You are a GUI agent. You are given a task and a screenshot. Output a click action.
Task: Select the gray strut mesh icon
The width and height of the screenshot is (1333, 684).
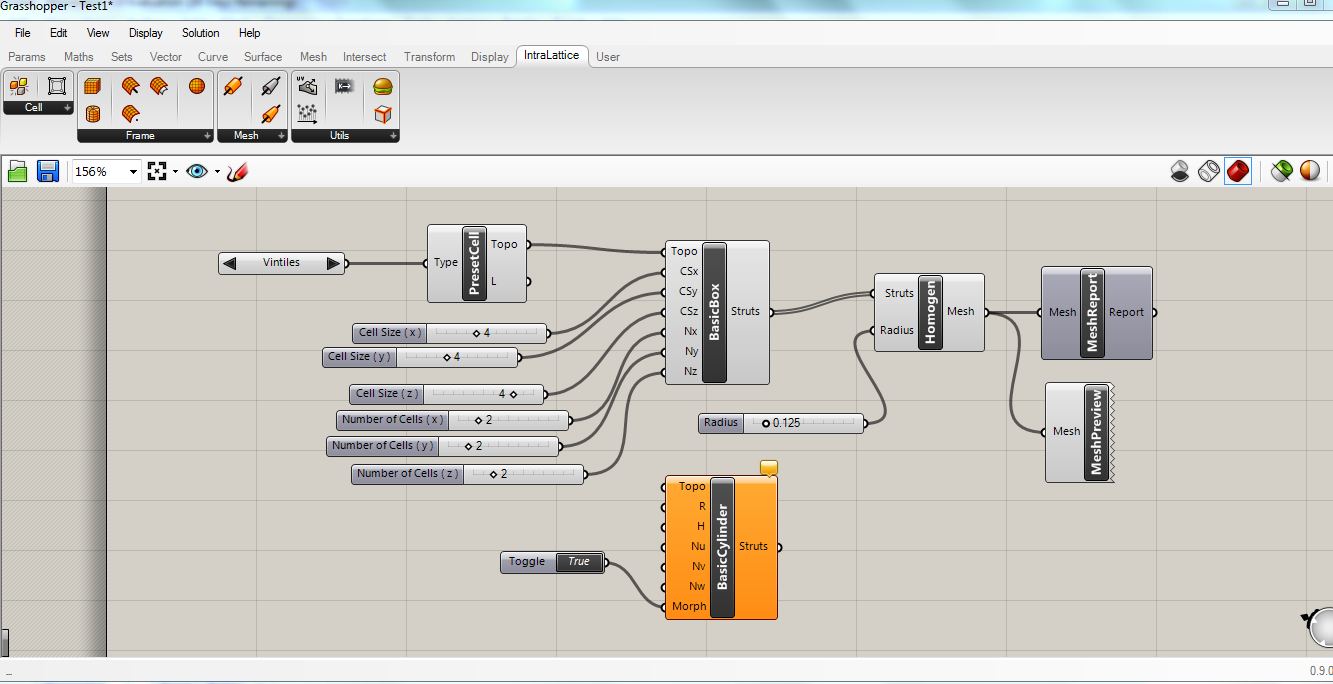click(270, 87)
